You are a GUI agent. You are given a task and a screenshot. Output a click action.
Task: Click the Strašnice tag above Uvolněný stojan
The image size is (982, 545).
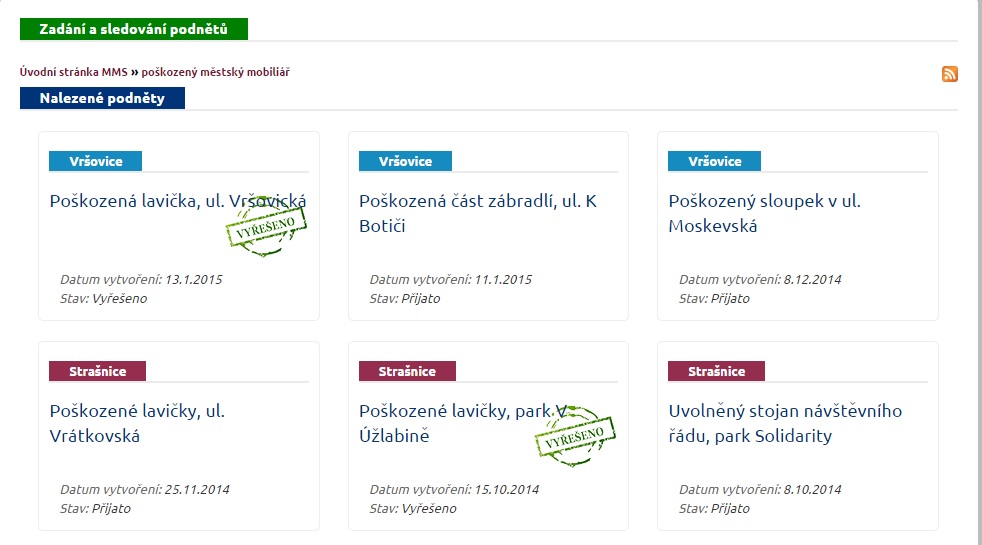click(716, 371)
